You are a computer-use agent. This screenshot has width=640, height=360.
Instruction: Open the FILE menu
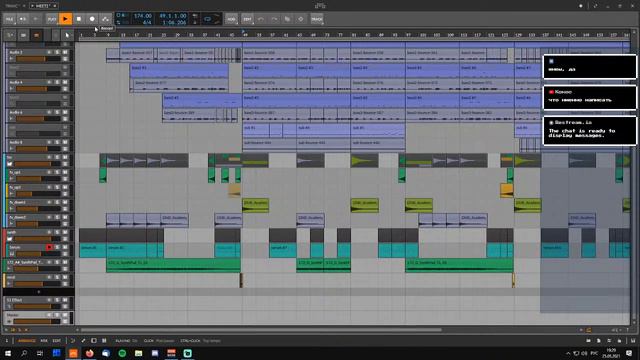pyautogui.click(x=9, y=19)
